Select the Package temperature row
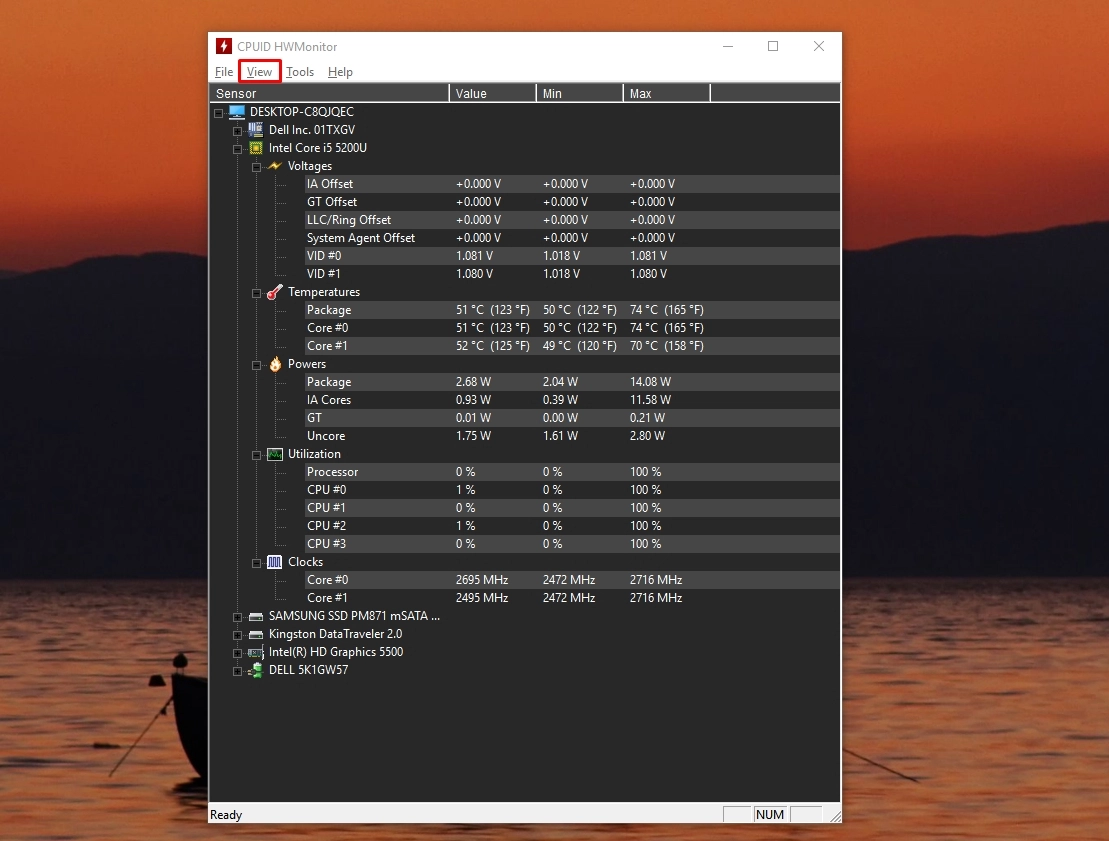The height and width of the screenshot is (841, 1109). tap(572, 310)
